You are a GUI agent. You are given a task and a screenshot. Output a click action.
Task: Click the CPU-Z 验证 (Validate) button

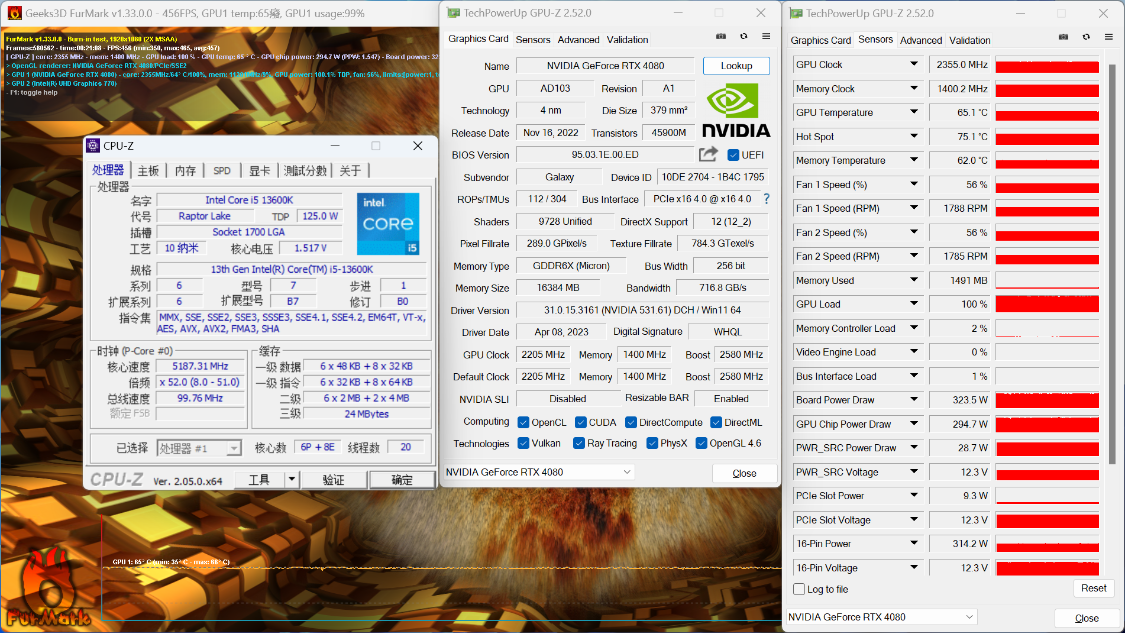coord(333,479)
